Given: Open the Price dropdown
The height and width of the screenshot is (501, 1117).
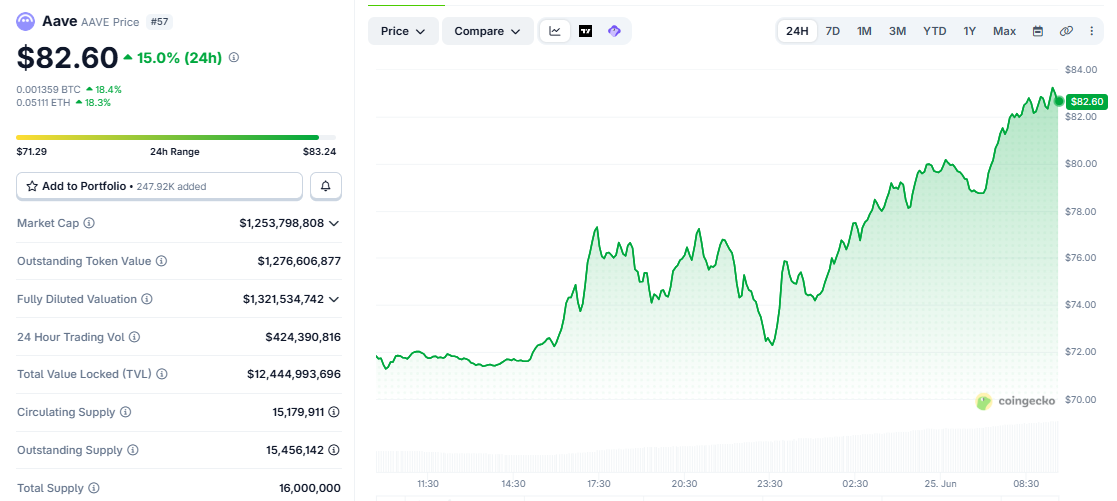Looking at the screenshot, I should tap(403, 31).
